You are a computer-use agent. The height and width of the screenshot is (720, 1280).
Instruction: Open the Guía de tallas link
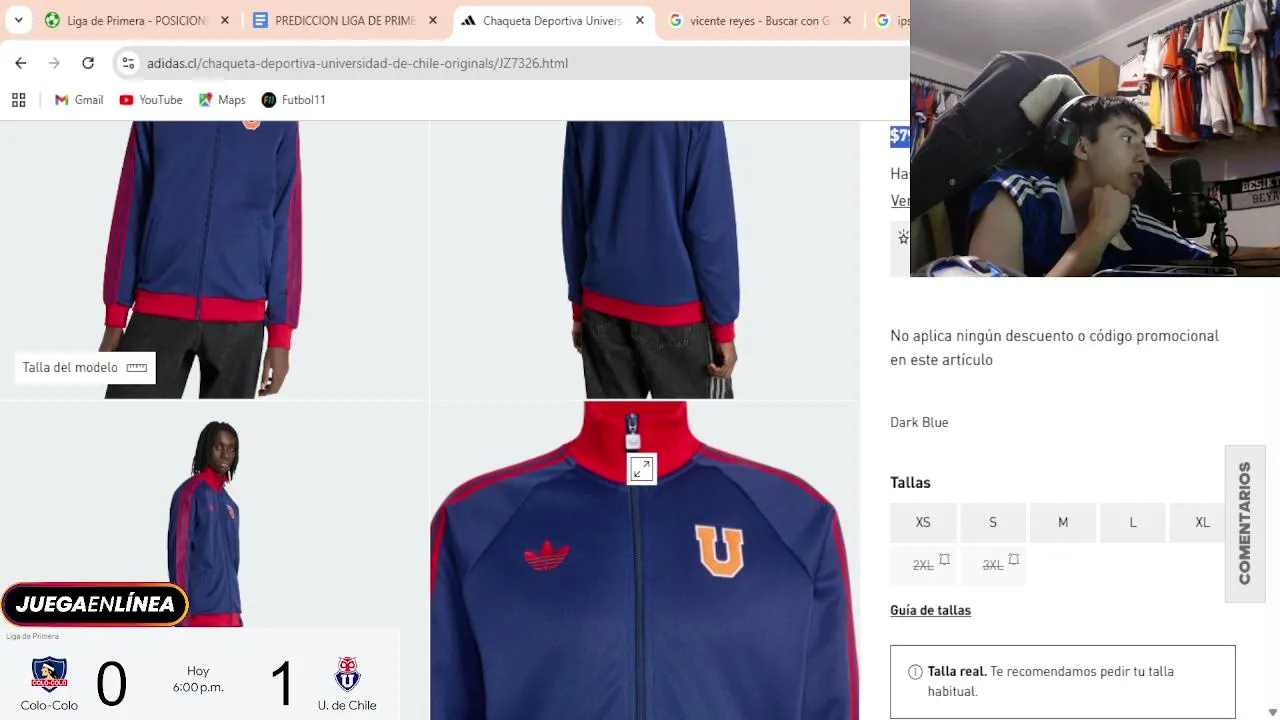click(x=930, y=610)
